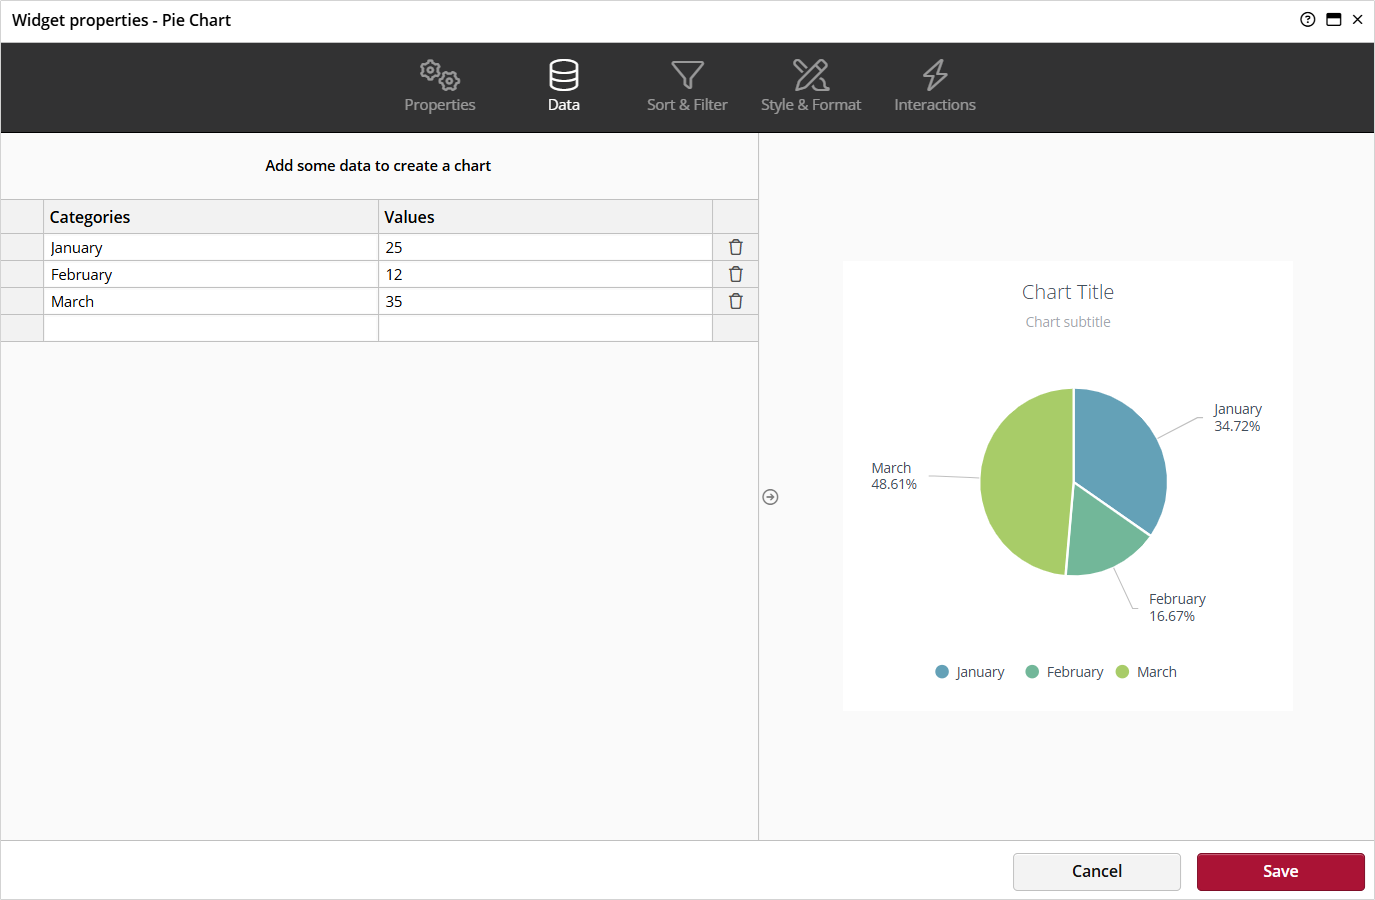Open Style & Format pencil-ruler icon
The height and width of the screenshot is (900, 1375).
click(x=811, y=75)
